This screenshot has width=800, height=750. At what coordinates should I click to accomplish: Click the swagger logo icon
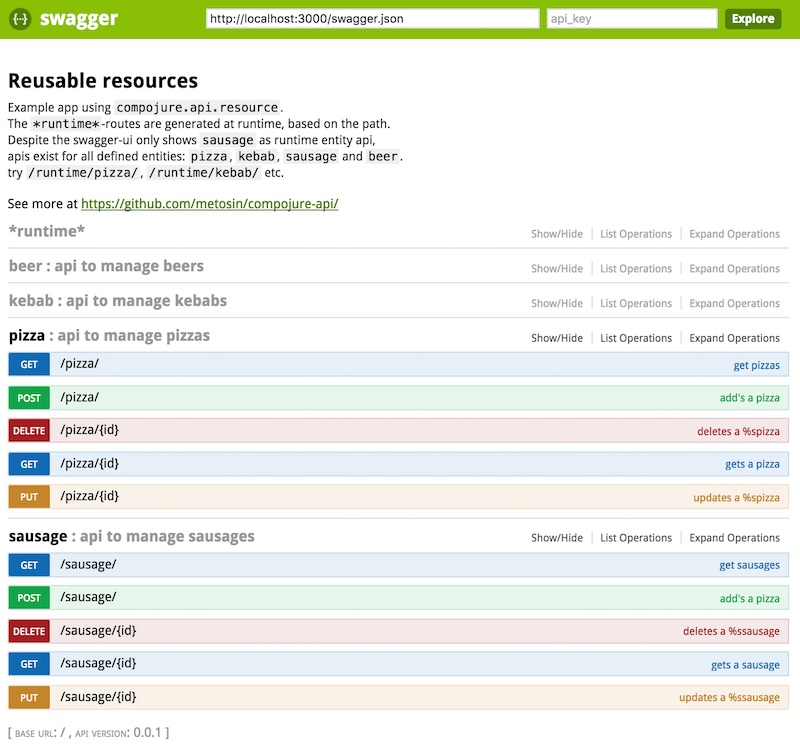[20, 19]
